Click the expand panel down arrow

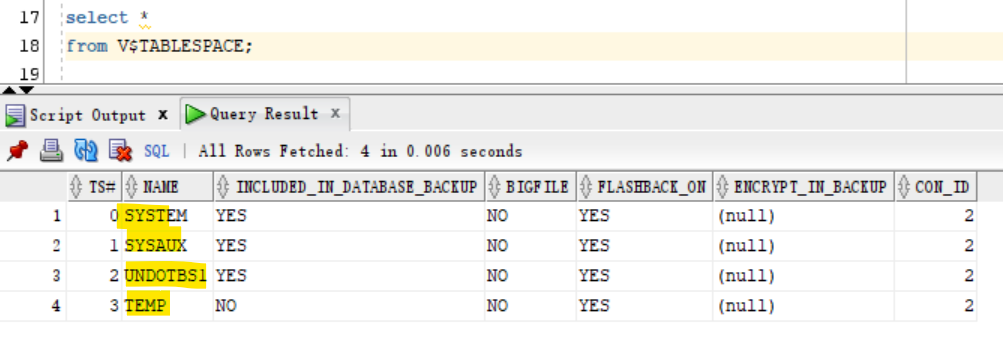pos(26,90)
